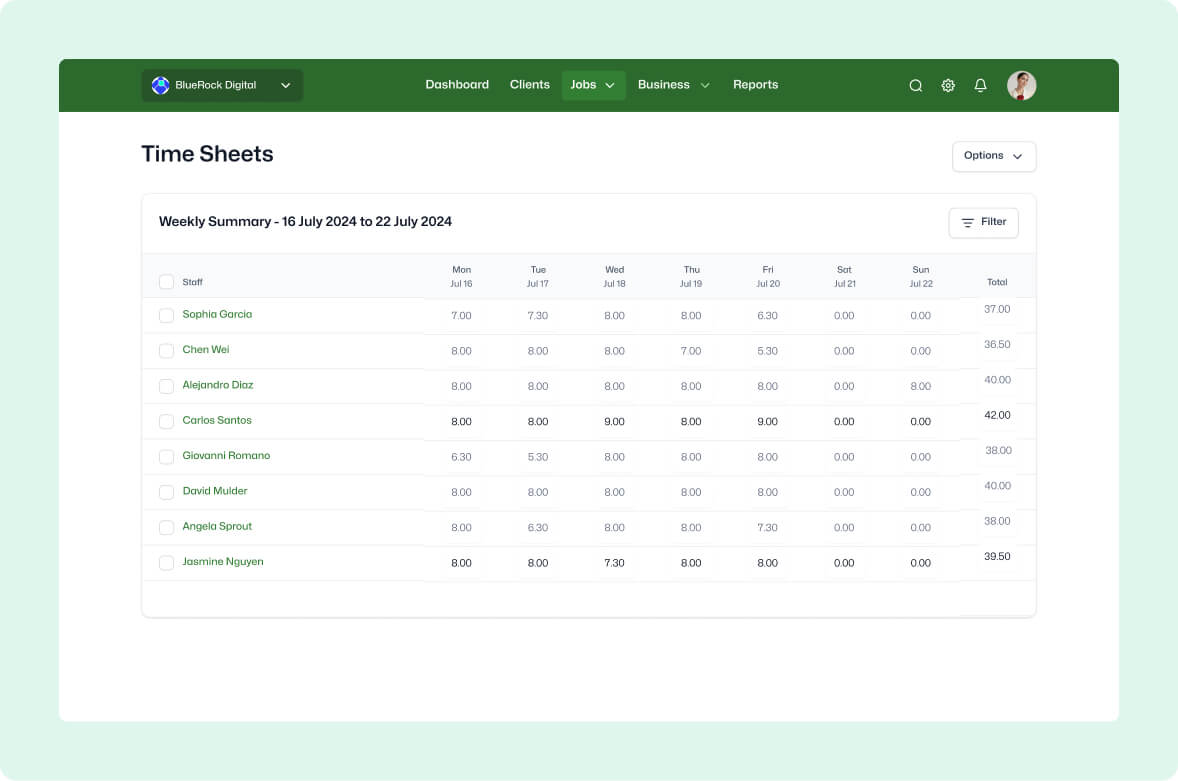Select Giovanni Romano's Friday hours cell
The image size is (1178, 781).
767,456
